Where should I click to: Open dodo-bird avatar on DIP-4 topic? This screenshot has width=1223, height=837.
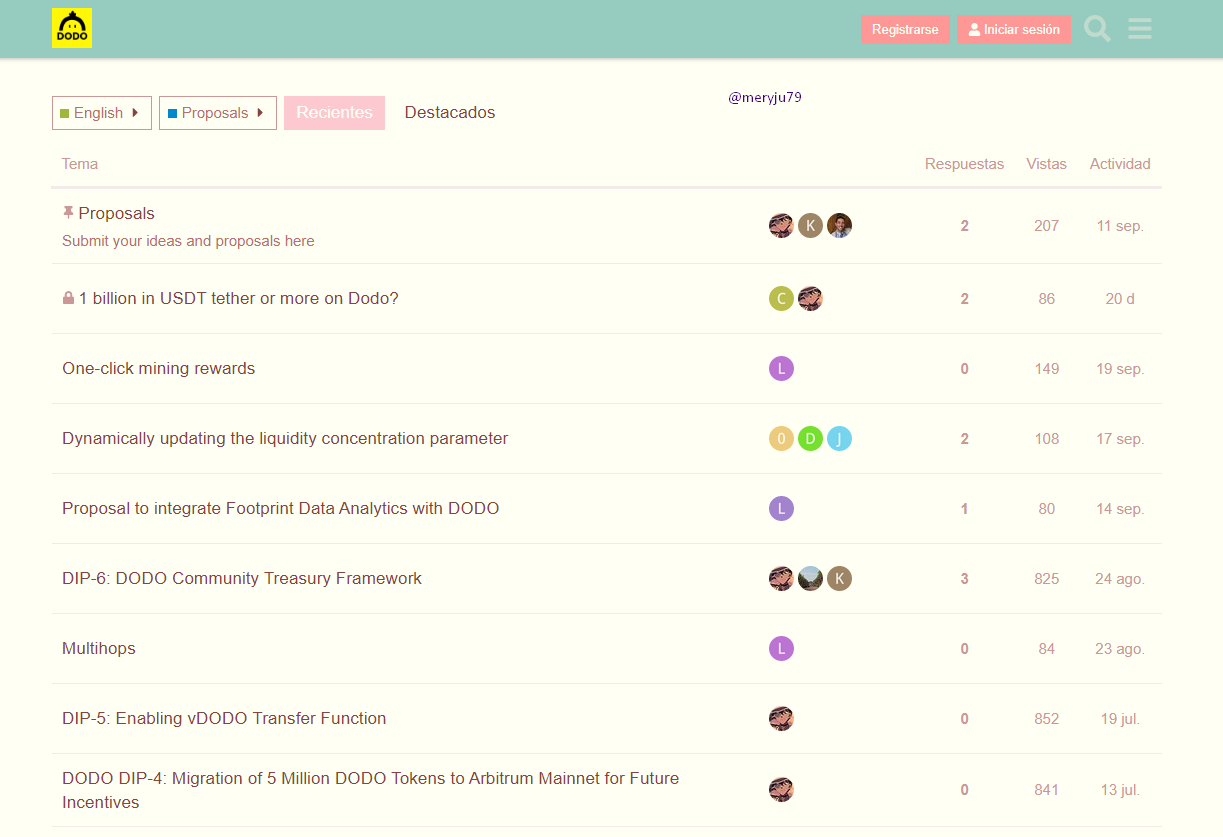pos(781,789)
